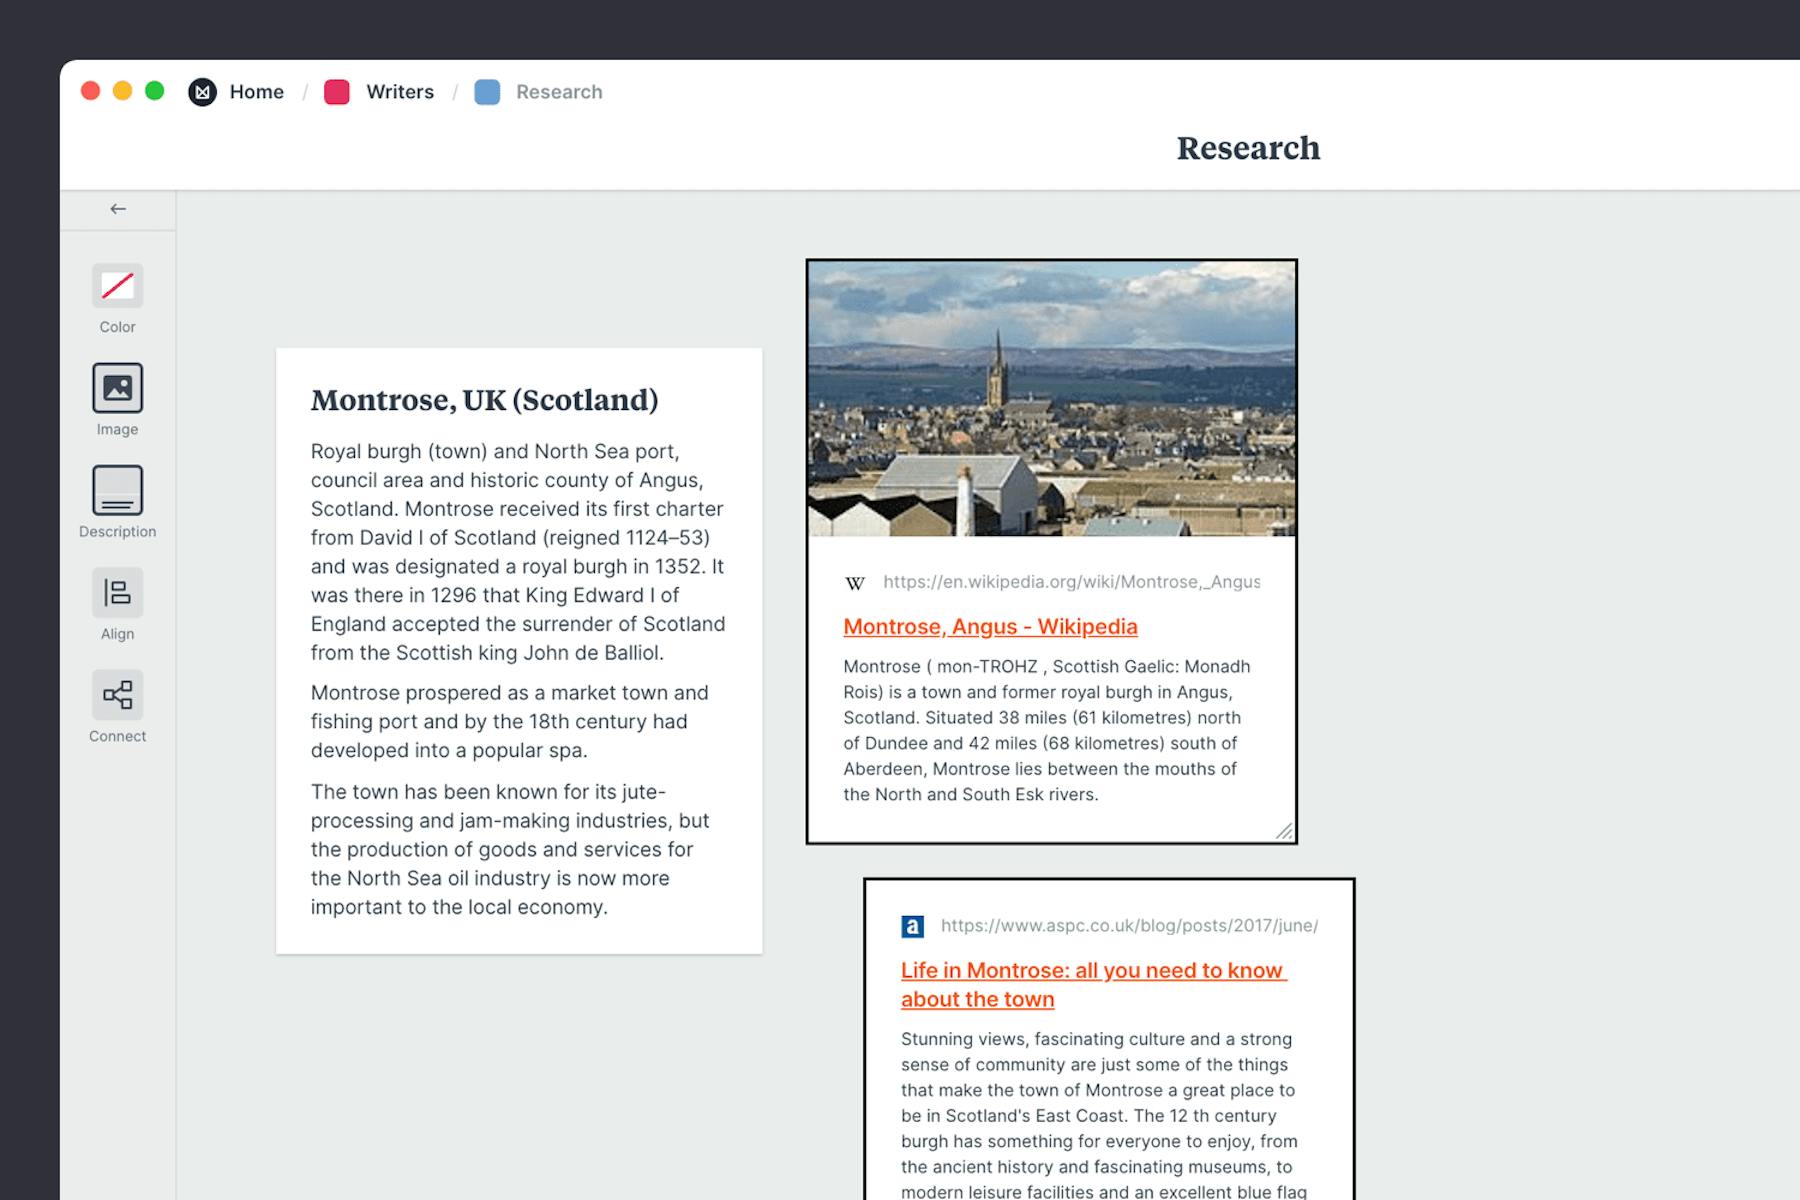Select the Image tool in the sidebar

click(117, 390)
